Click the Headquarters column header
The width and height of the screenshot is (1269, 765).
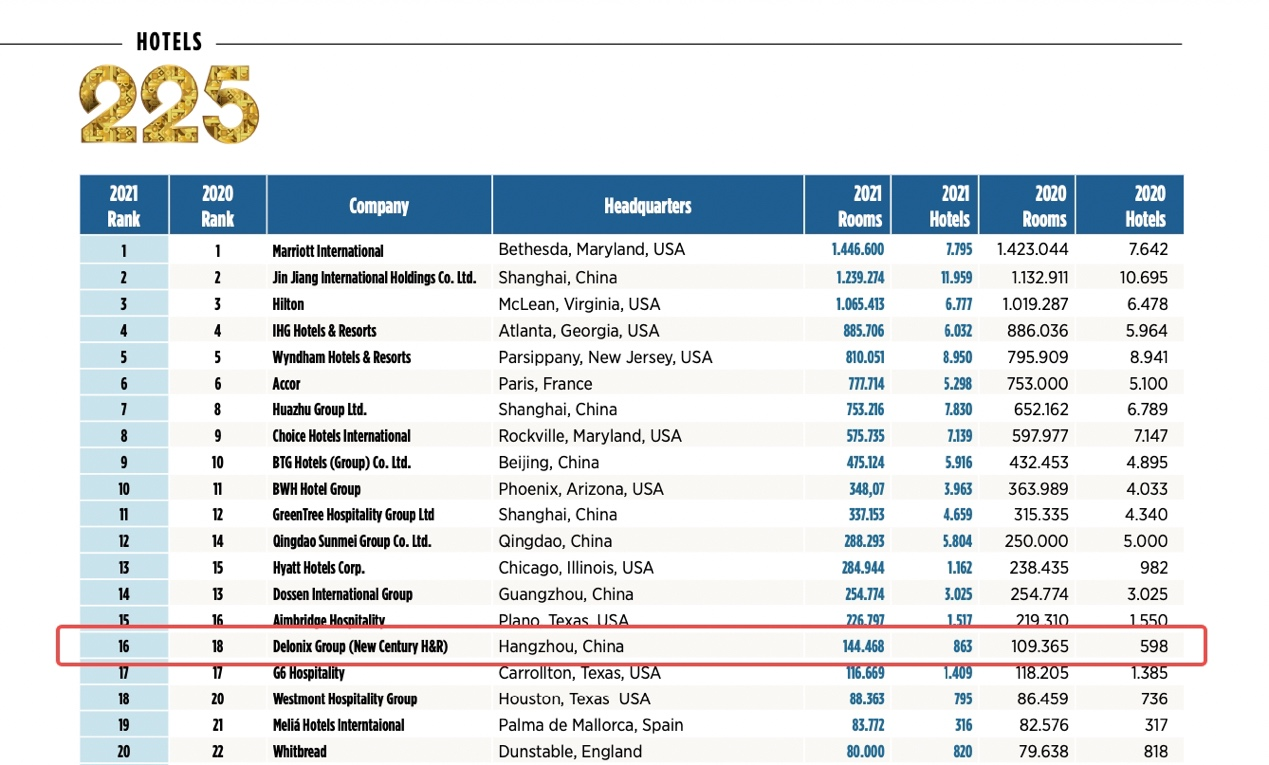pos(647,206)
